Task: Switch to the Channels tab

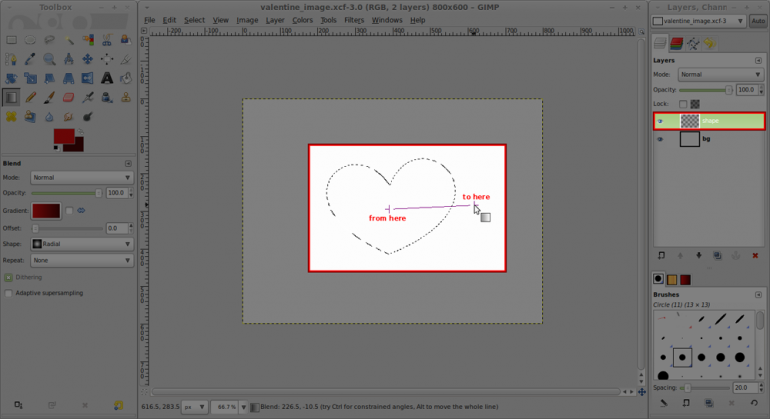Action: coord(676,44)
